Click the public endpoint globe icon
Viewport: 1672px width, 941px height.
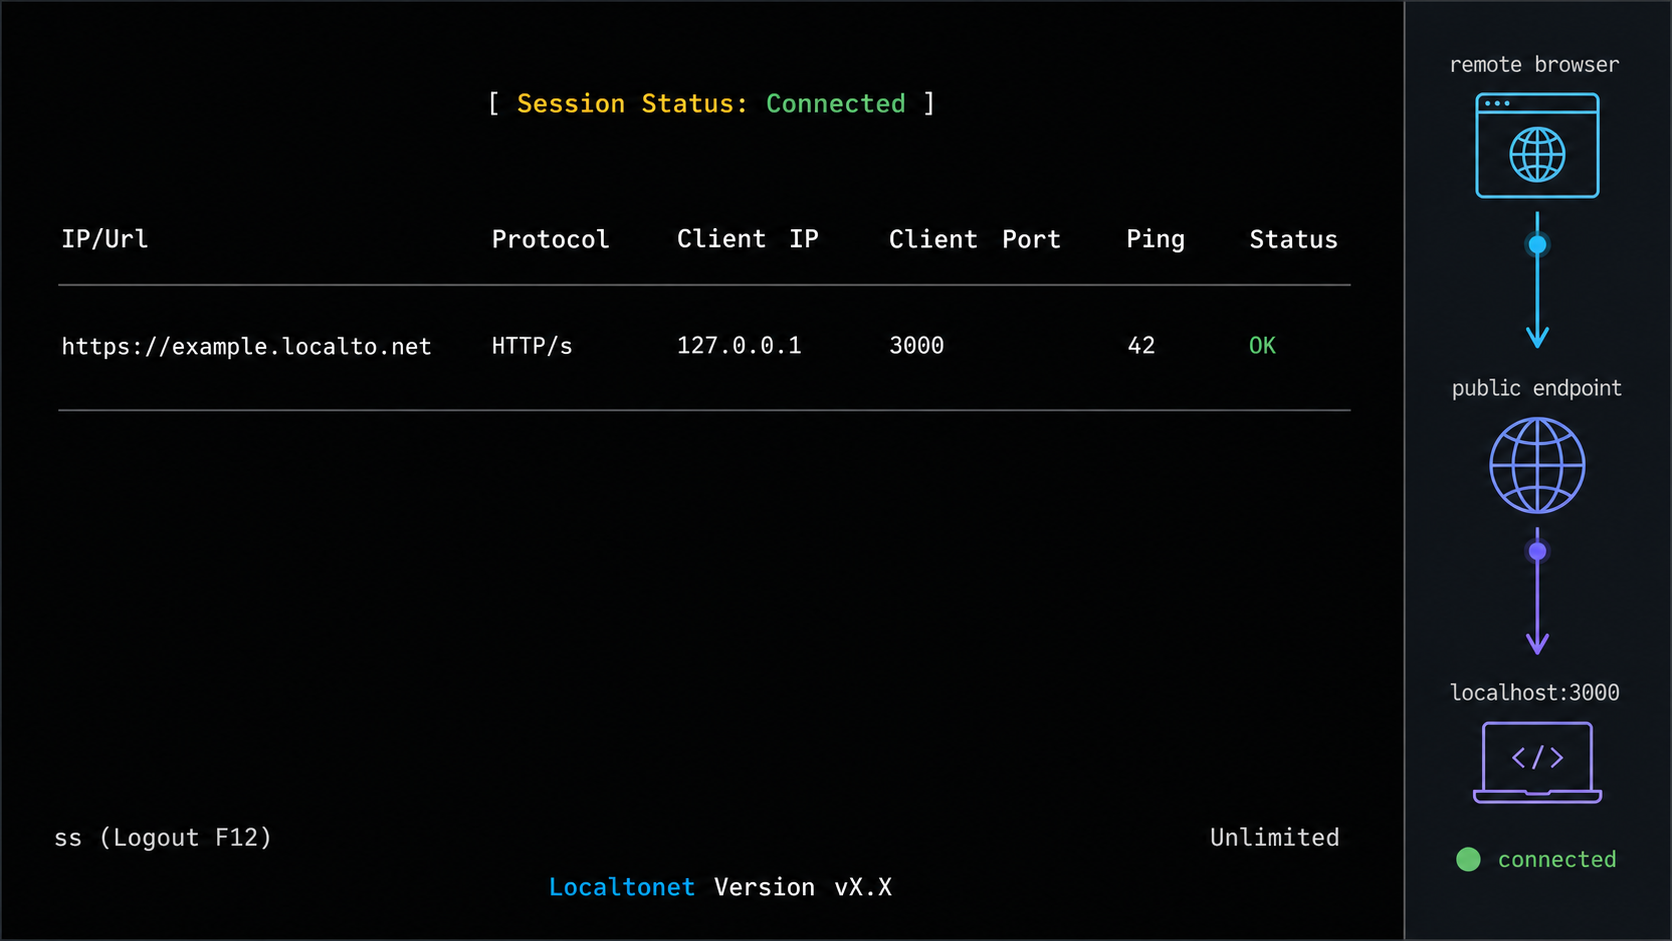1537,465
